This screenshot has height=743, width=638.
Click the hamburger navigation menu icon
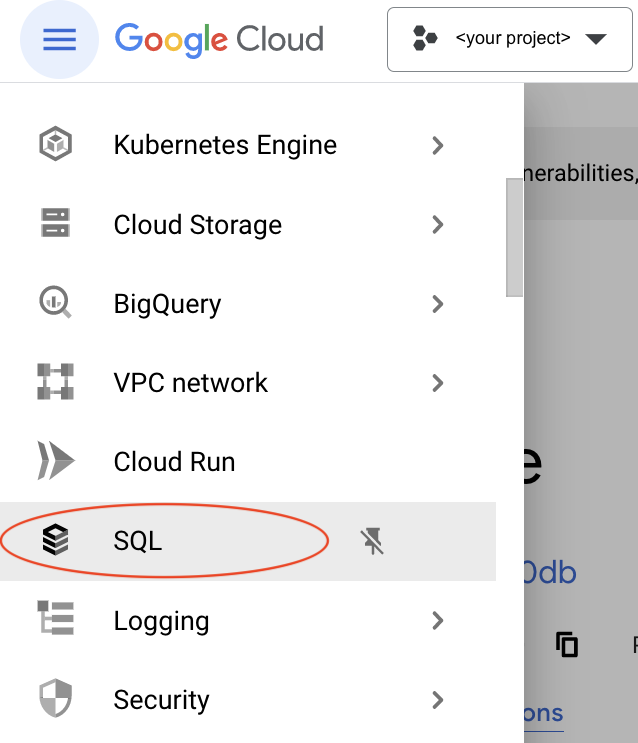(59, 39)
